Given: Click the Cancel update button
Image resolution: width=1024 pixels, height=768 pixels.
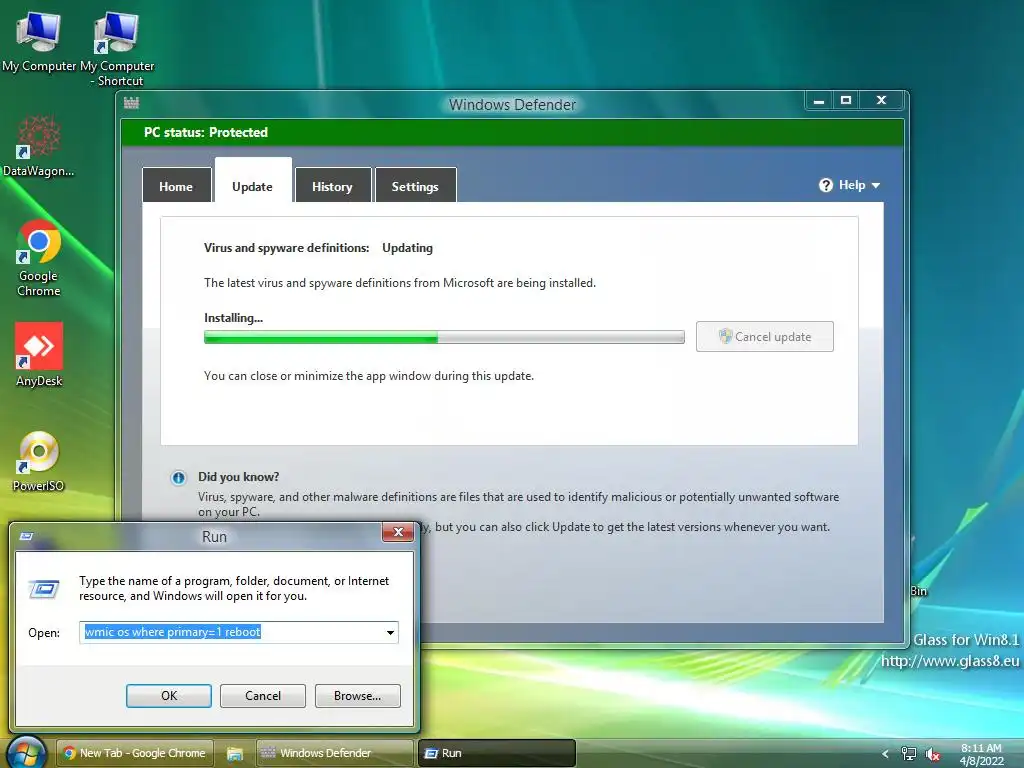Looking at the screenshot, I should click(x=765, y=337).
